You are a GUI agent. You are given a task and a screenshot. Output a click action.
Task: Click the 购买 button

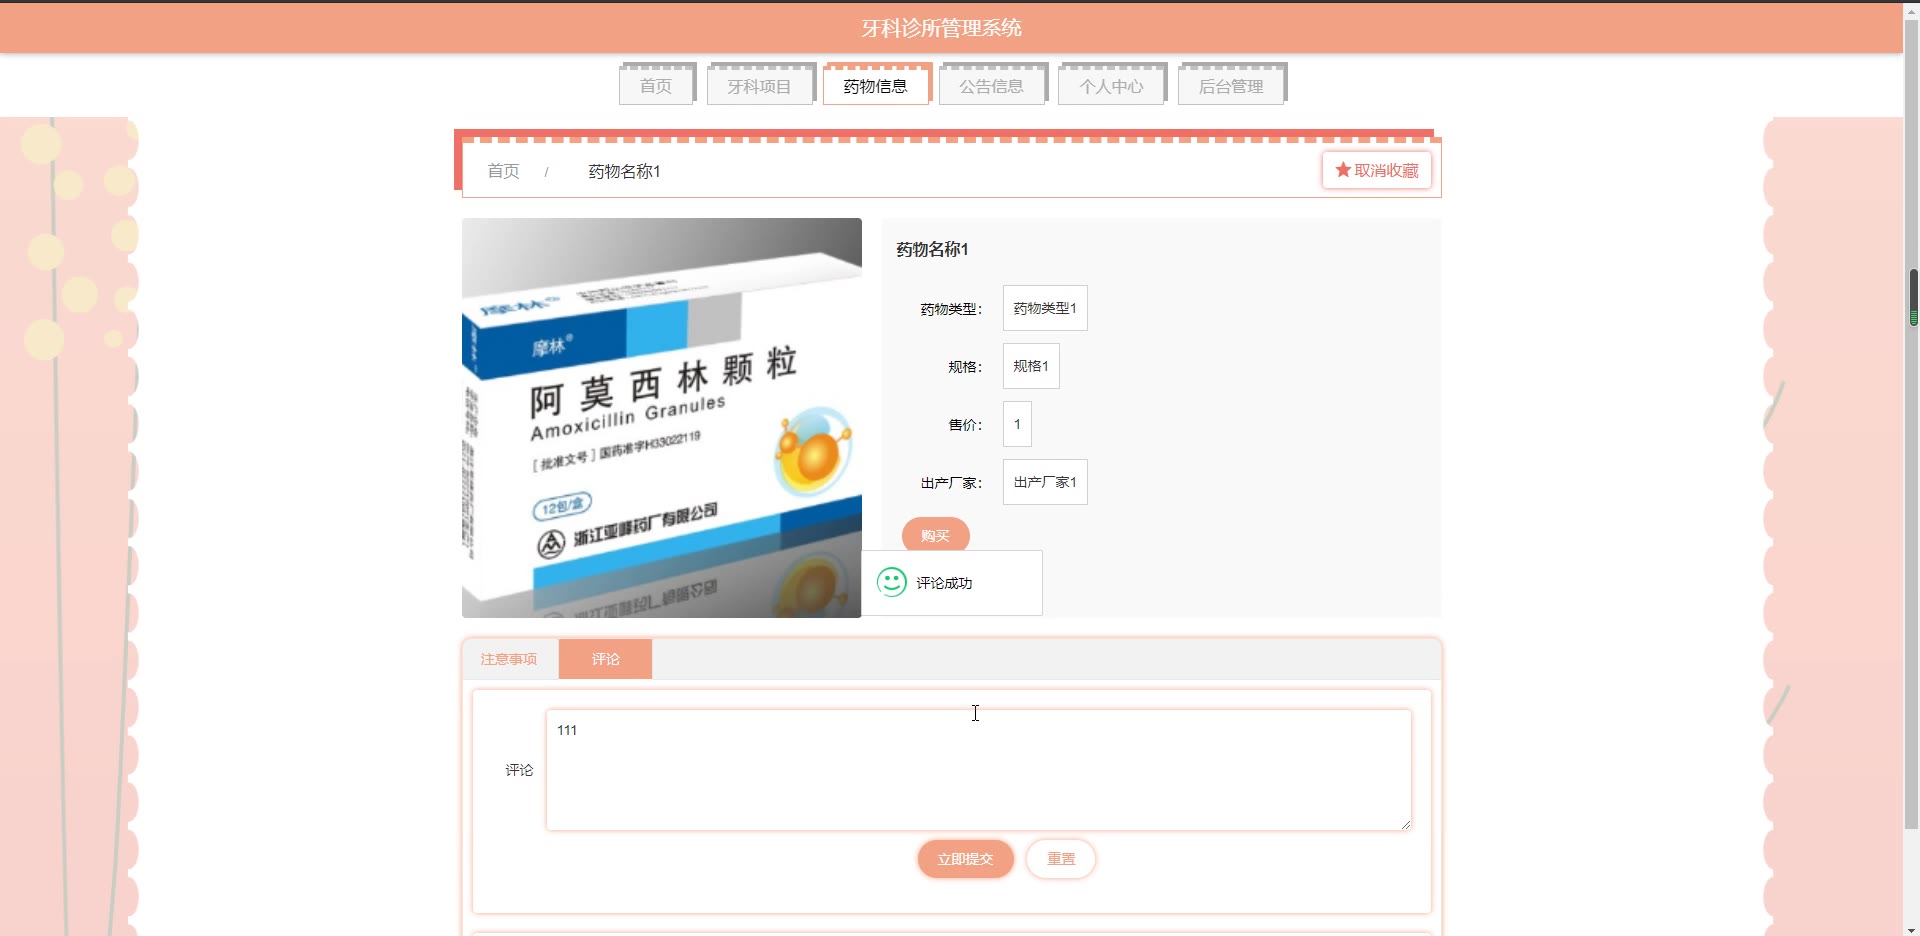pos(935,535)
